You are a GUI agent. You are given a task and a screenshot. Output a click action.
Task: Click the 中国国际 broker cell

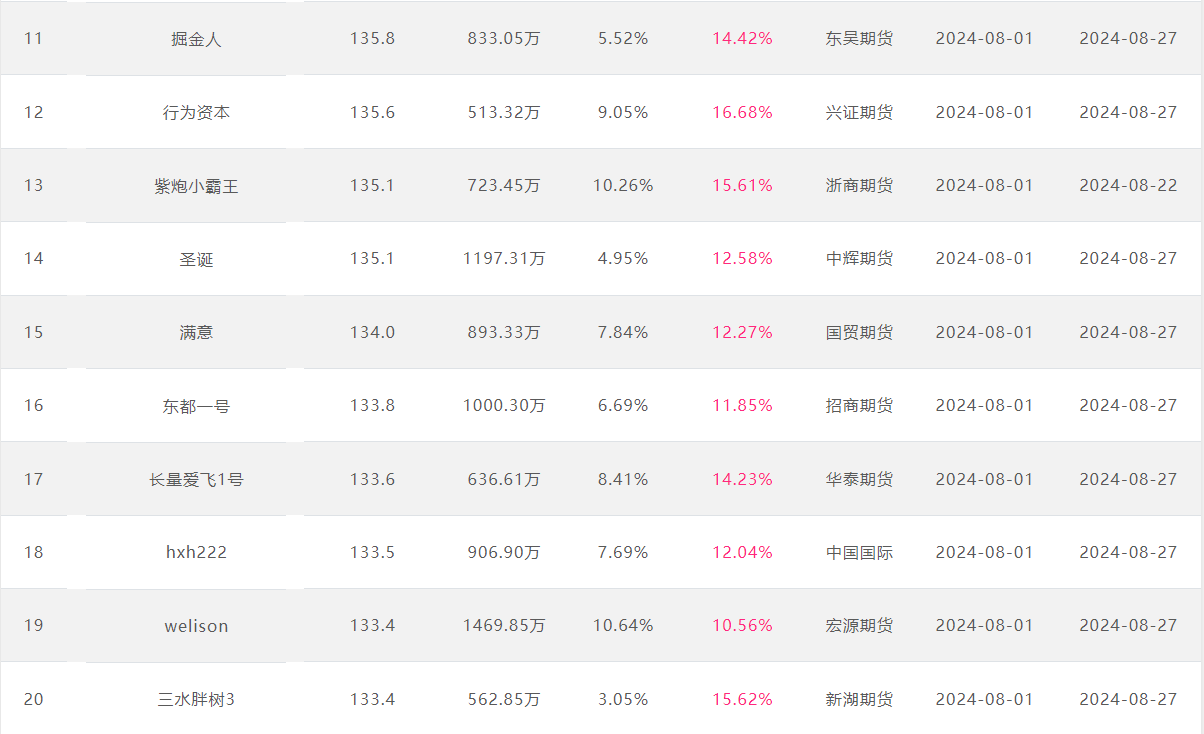coord(859,552)
